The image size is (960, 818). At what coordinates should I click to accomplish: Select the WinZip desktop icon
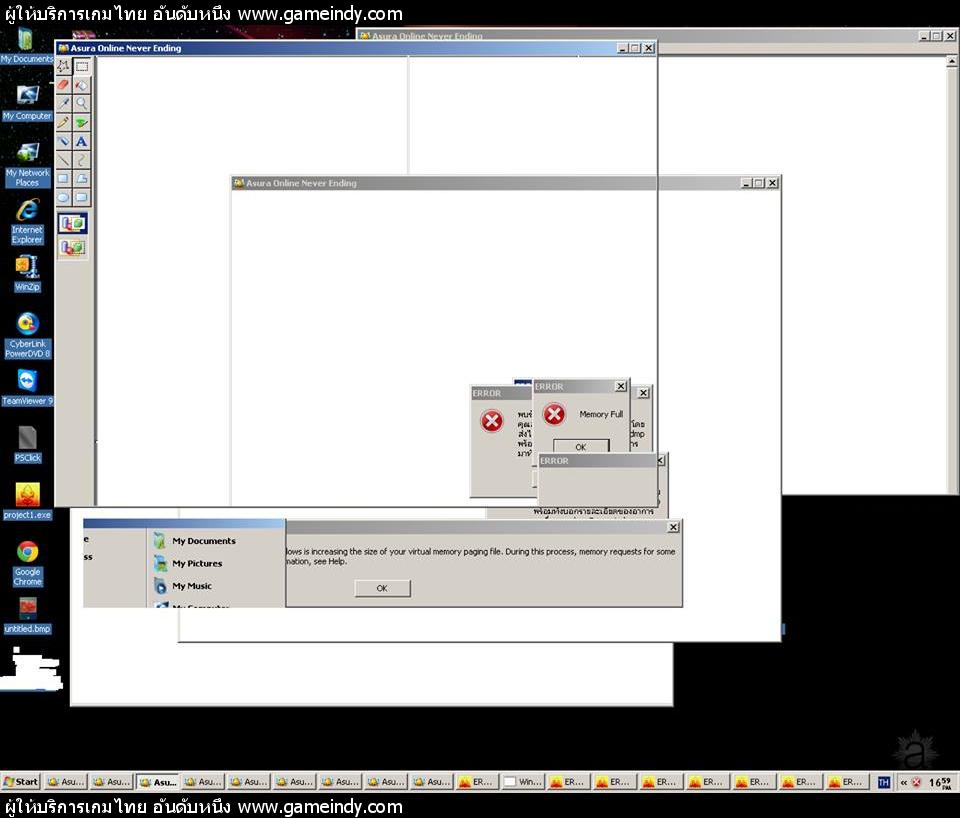click(x=27, y=273)
